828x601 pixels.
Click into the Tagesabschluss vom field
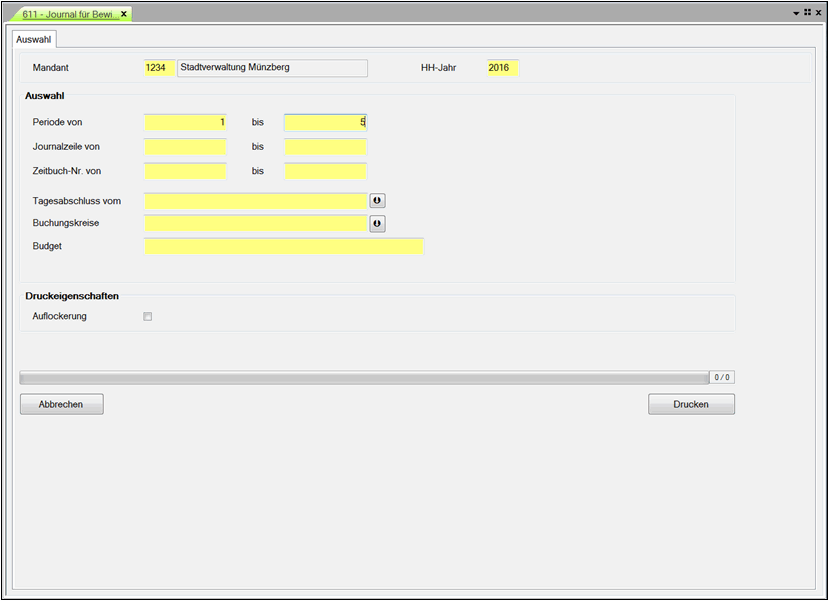(x=255, y=201)
